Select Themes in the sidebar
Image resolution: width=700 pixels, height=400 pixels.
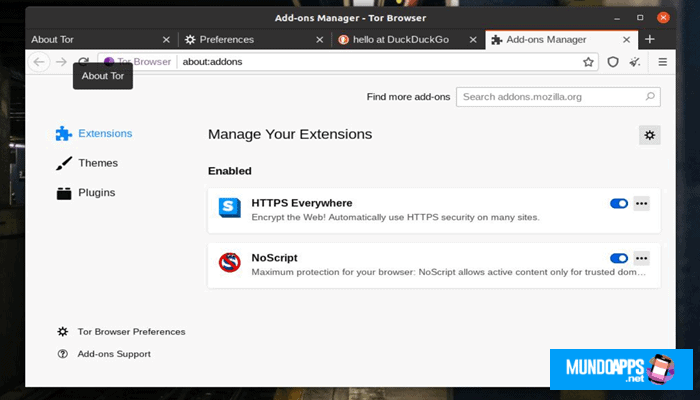pos(87,163)
